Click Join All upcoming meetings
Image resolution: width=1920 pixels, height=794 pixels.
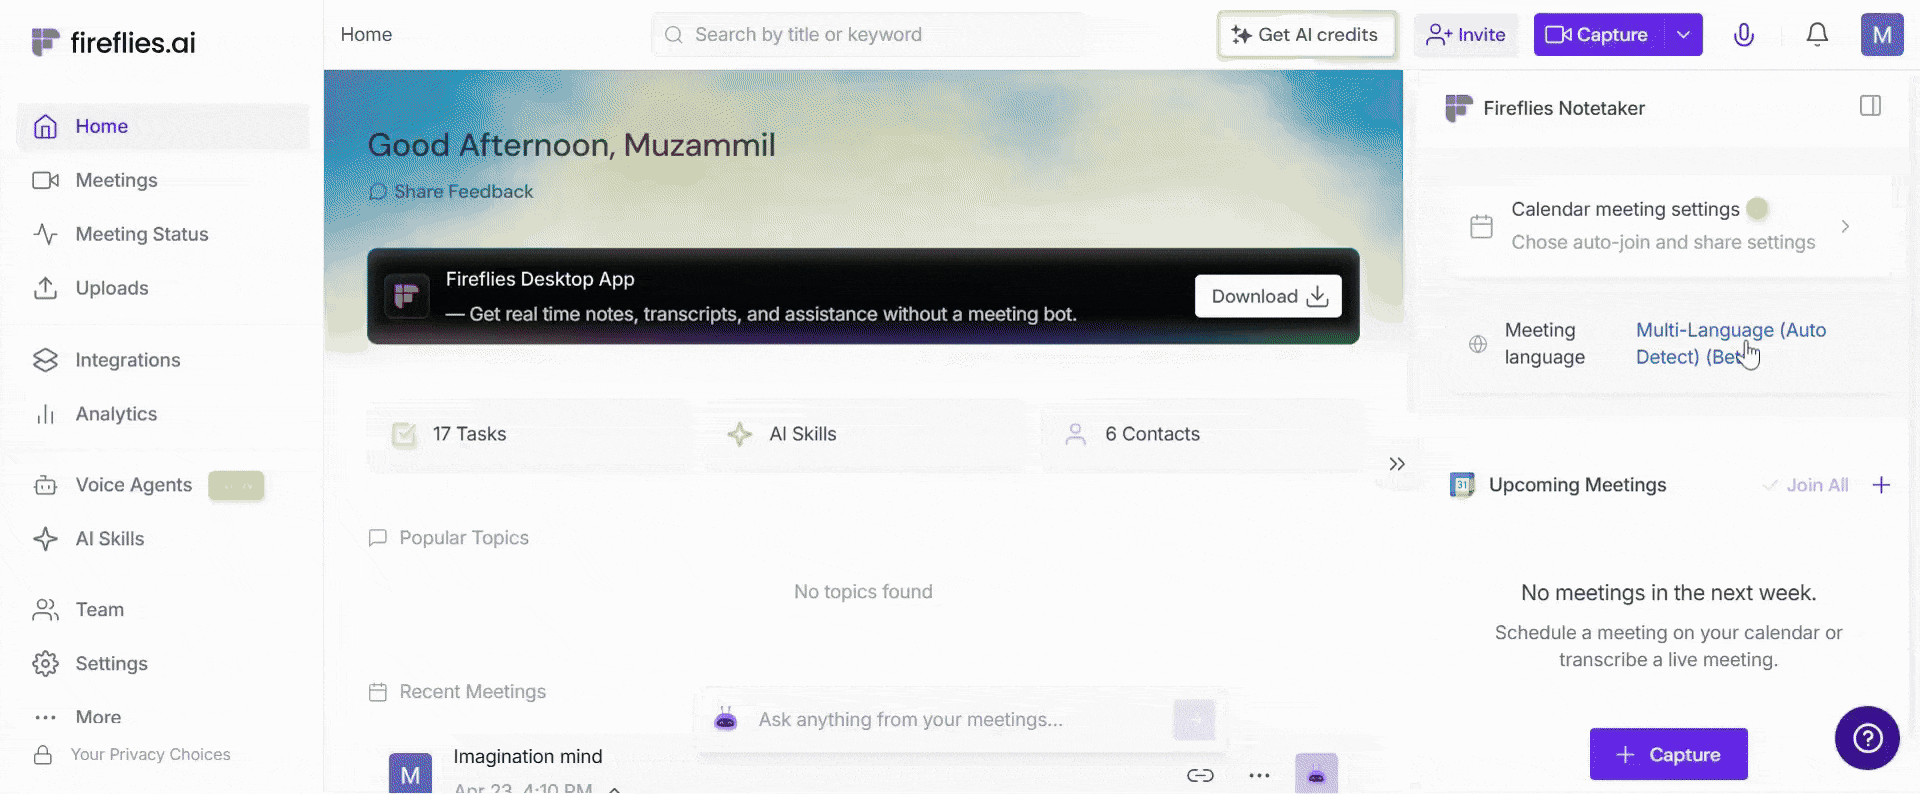coord(1806,485)
